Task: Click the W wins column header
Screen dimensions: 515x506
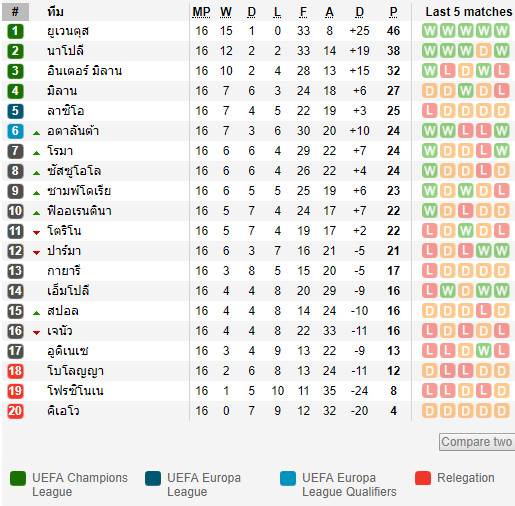Action: pyautogui.click(x=226, y=12)
